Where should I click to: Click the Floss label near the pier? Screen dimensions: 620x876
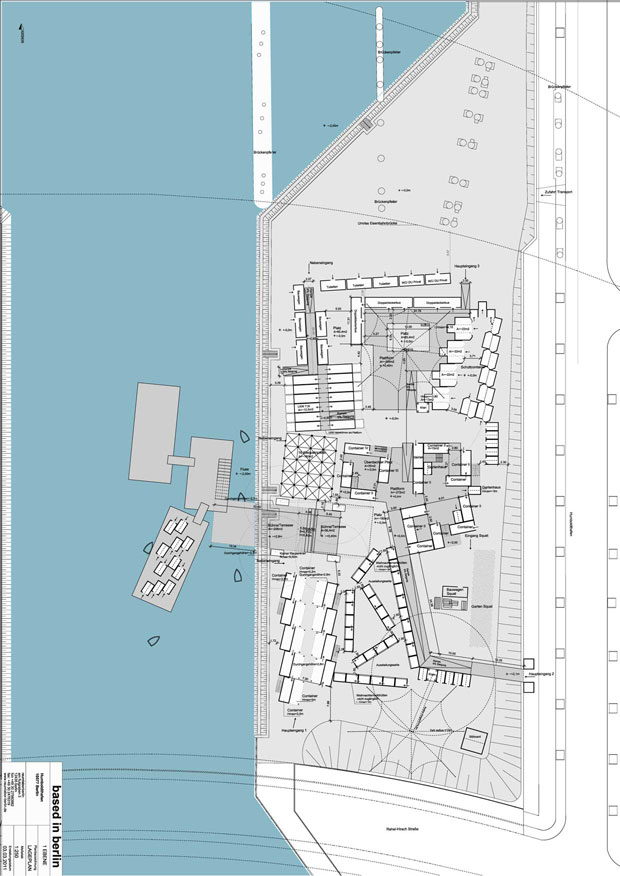pos(243,469)
